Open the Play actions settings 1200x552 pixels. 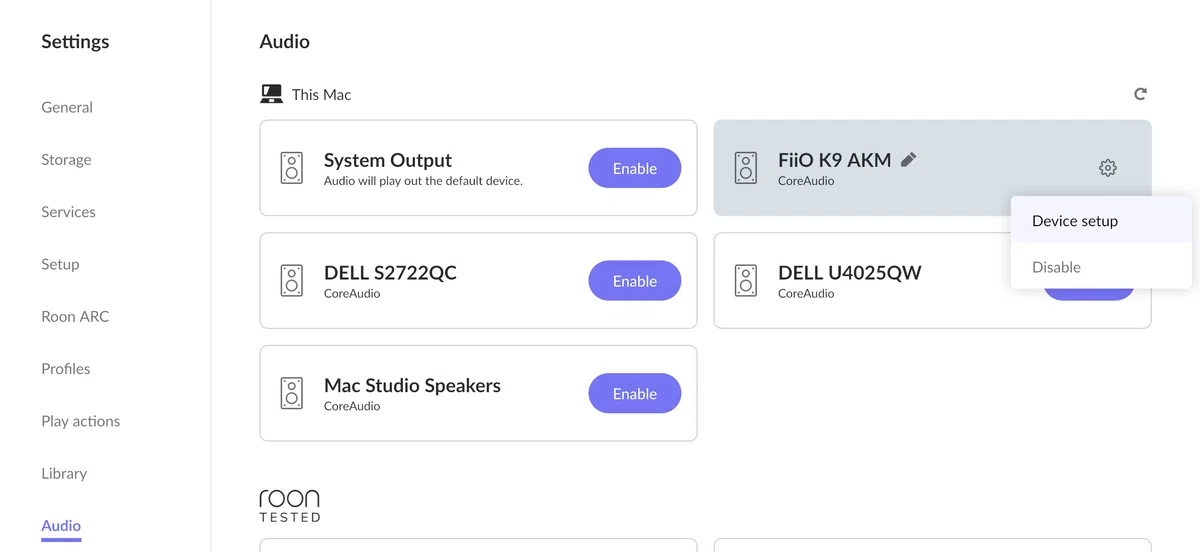80,421
